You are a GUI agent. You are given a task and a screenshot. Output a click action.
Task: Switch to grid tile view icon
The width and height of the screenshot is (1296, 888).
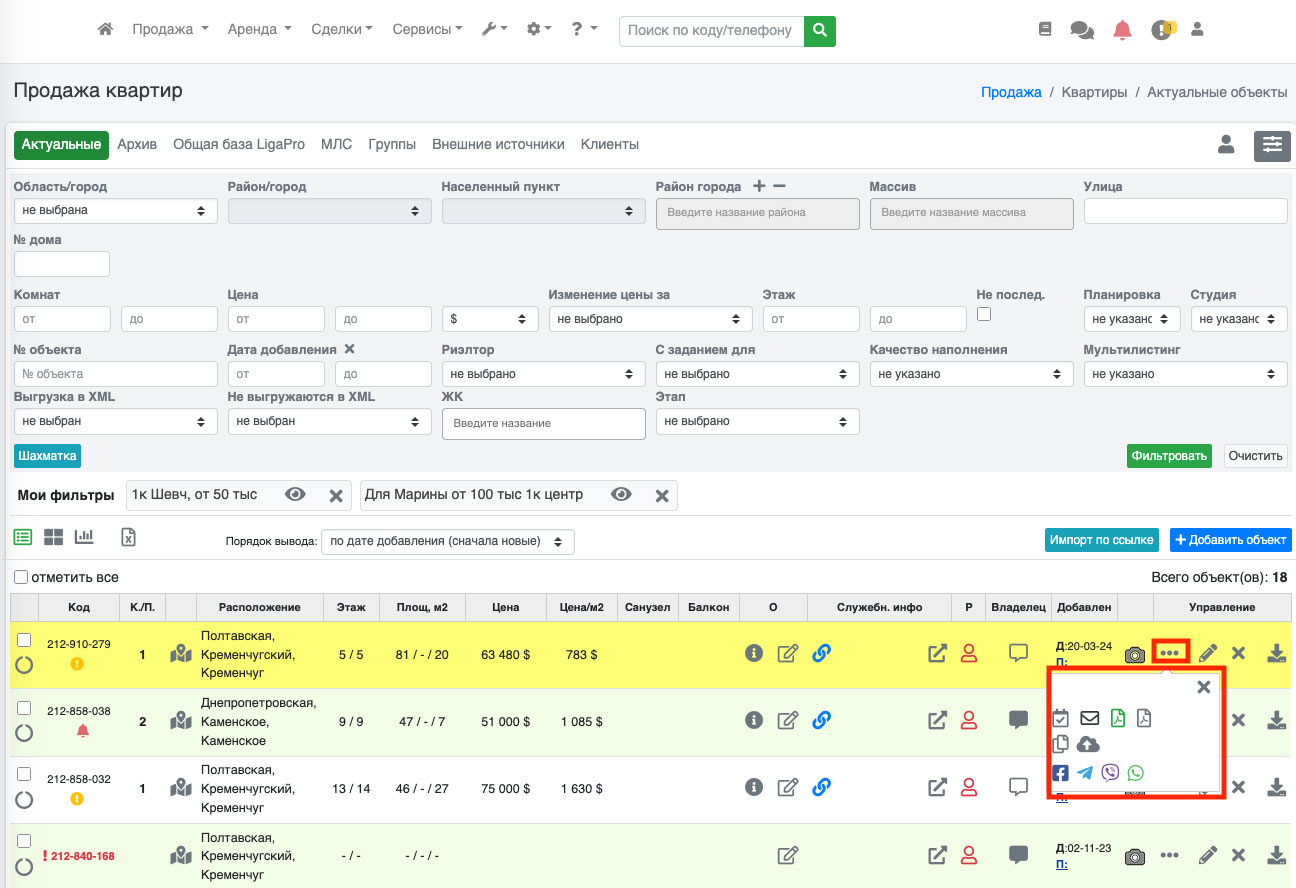point(53,537)
